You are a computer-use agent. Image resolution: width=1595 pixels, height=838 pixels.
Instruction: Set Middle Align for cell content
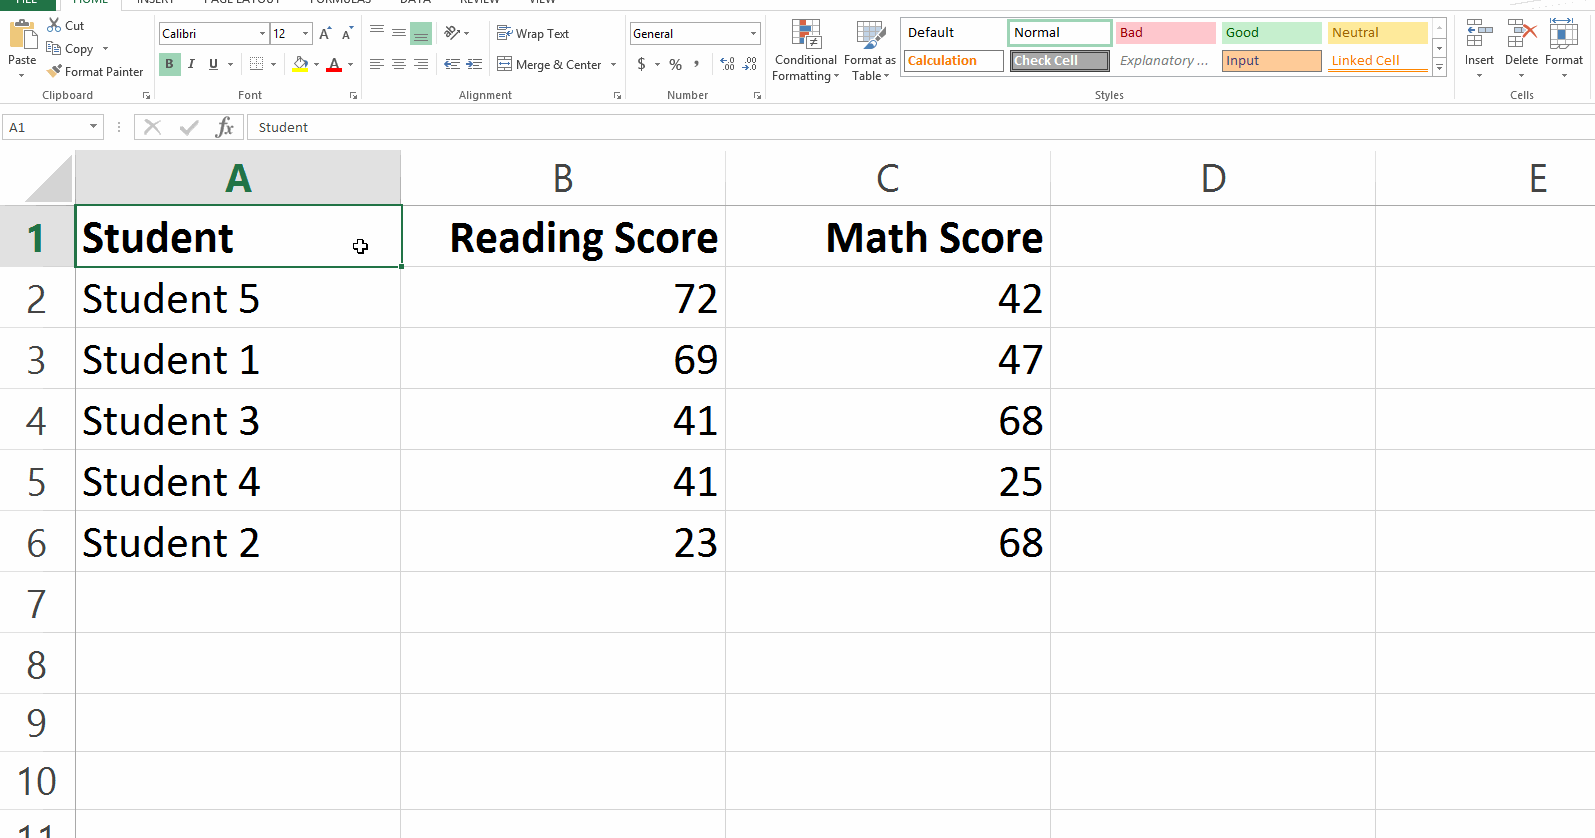[399, 33]
